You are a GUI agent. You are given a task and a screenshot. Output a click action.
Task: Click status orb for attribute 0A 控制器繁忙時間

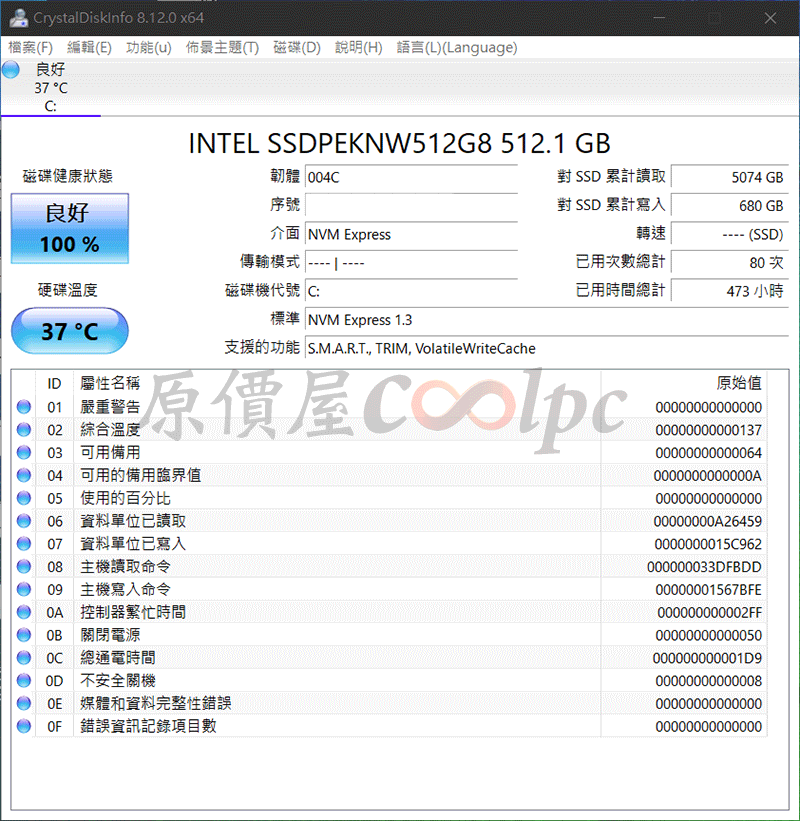[24, 612]
